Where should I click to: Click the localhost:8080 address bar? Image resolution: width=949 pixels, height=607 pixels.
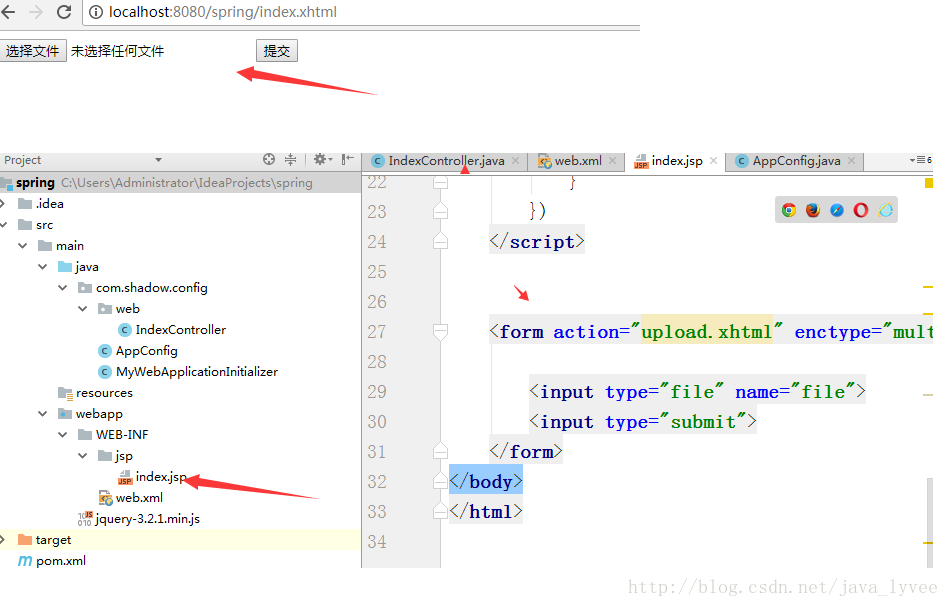point(363,12)
